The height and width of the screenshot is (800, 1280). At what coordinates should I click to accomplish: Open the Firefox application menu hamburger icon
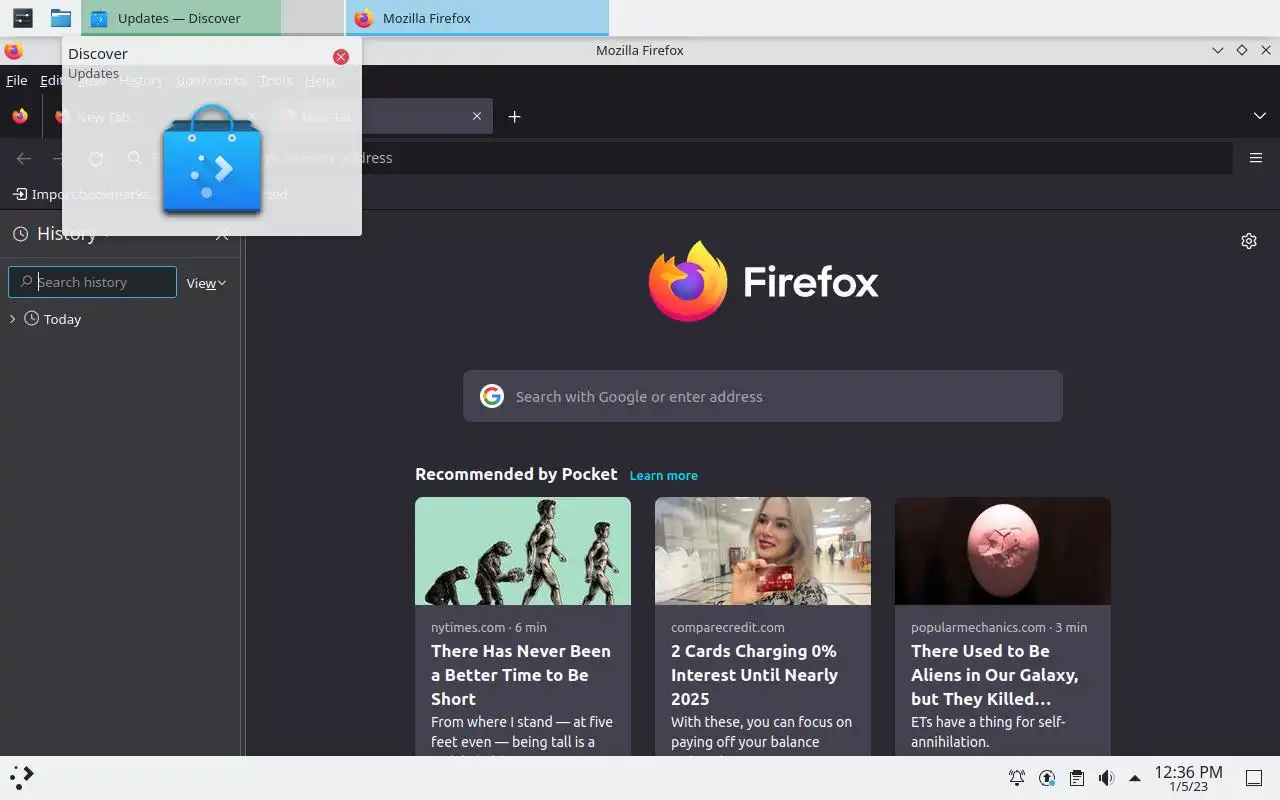[1256, 158]
